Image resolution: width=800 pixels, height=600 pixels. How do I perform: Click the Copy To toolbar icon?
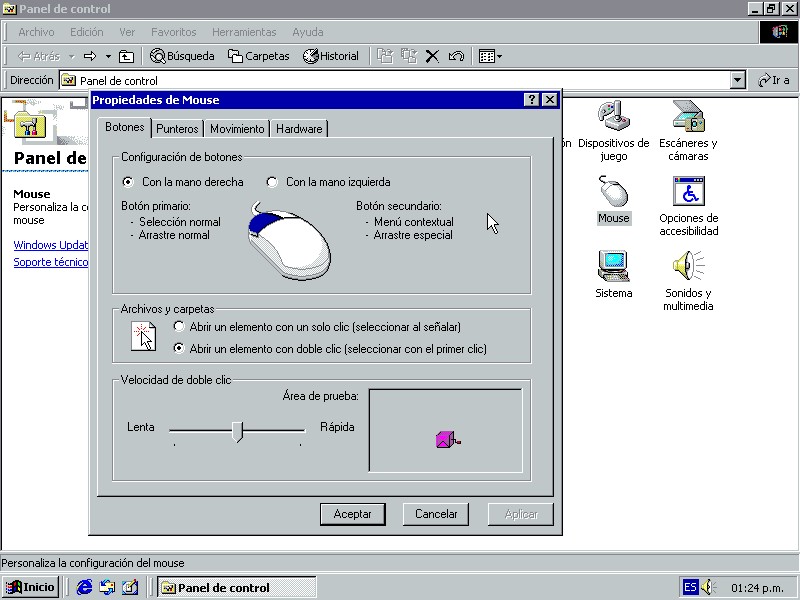[409, 56]
